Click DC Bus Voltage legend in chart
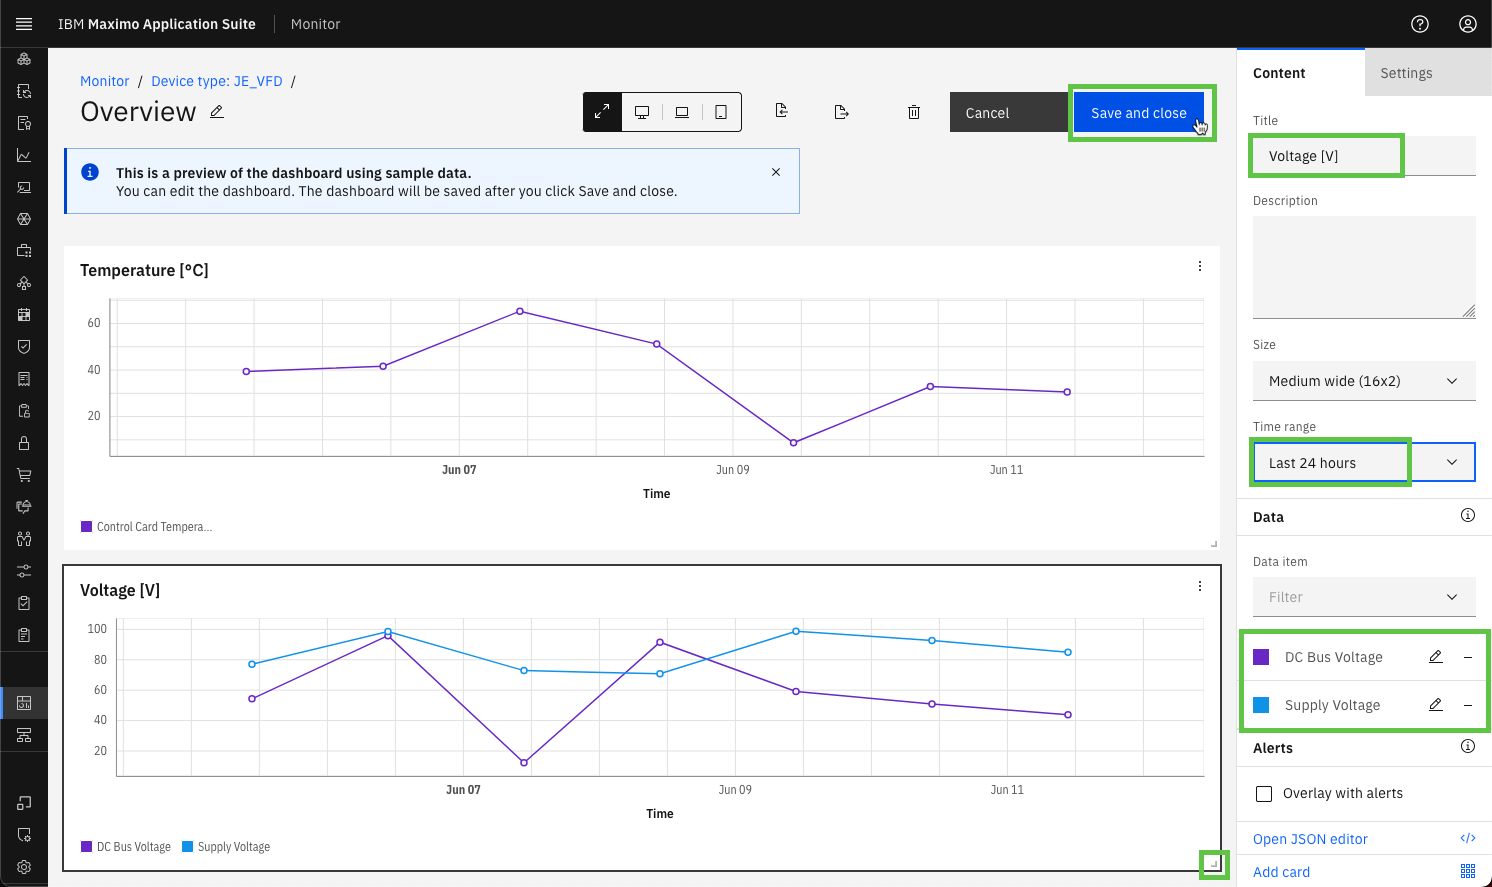 (126, 847)
